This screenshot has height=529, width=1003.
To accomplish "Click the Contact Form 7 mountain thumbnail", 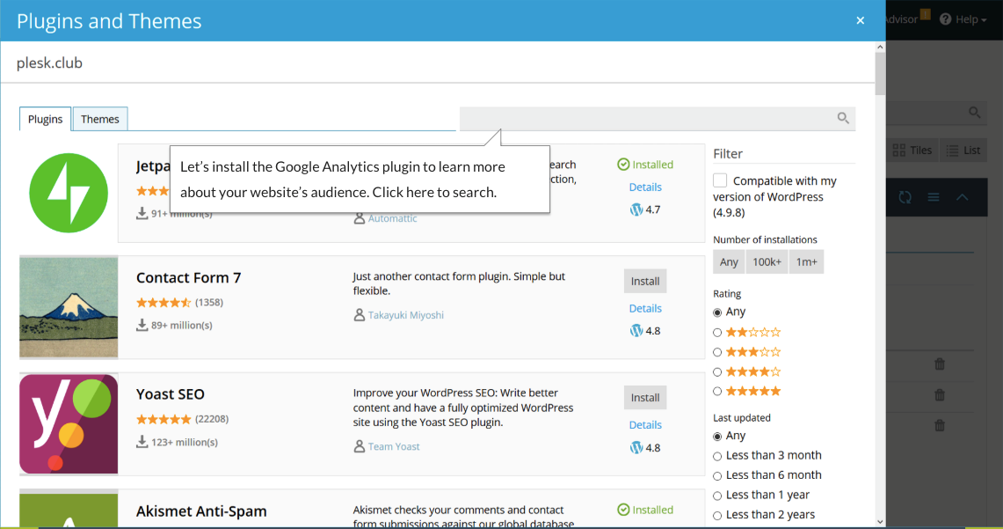I will point(68,307).
